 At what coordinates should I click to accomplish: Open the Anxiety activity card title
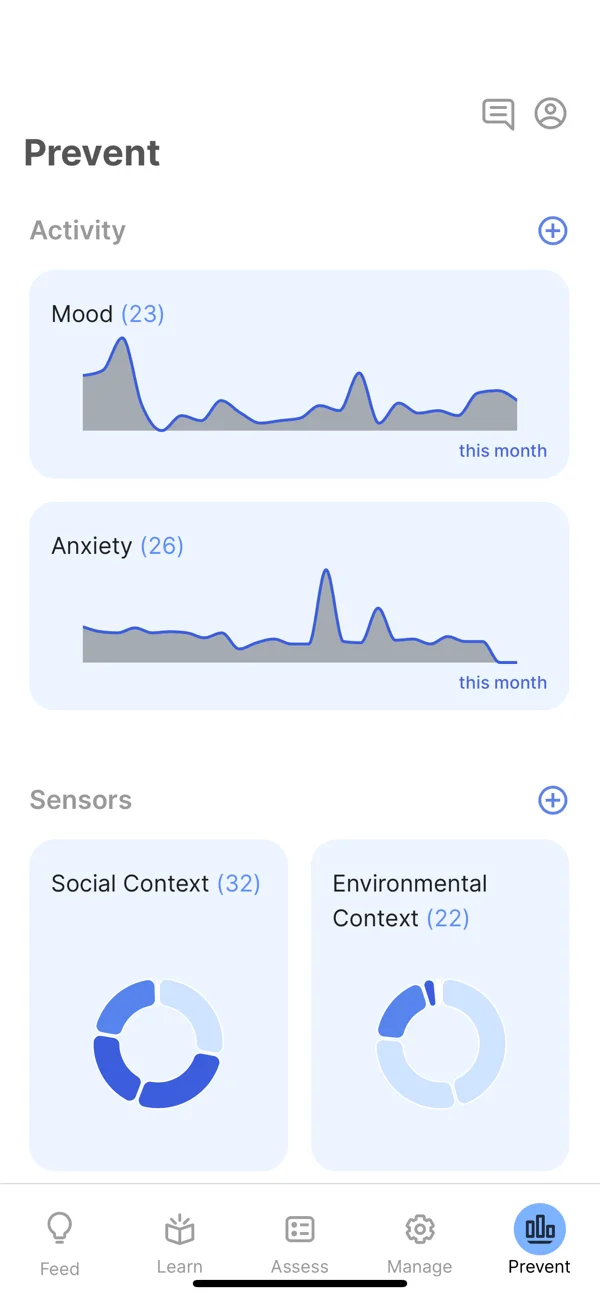[92, 546]
